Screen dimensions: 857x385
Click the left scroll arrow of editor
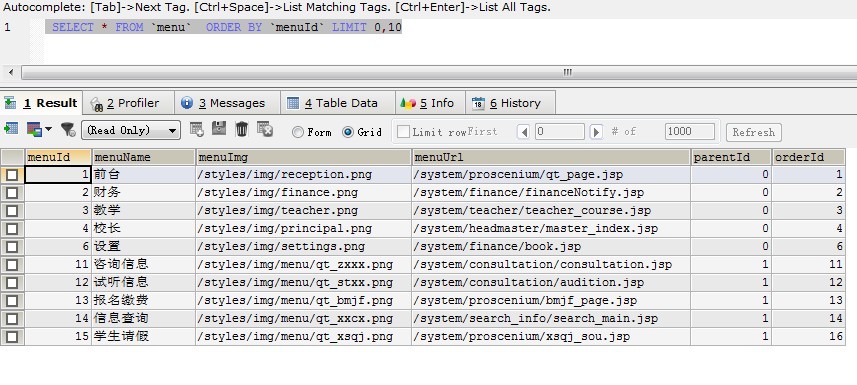(x=10, y=72)
